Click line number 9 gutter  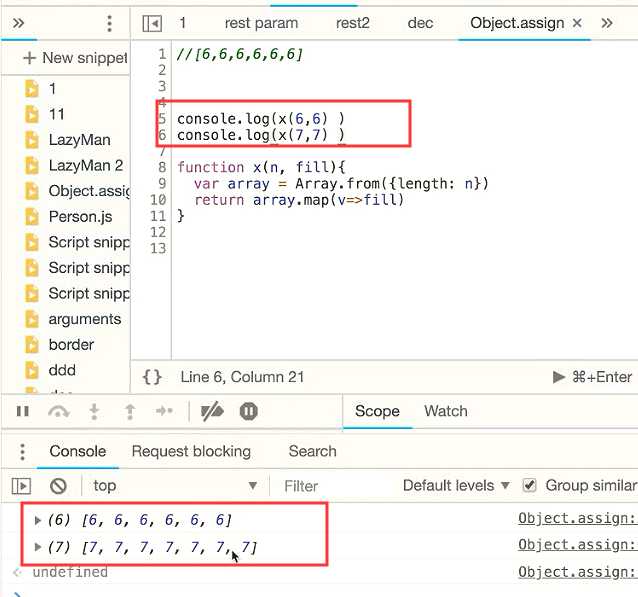coord(162,184)
